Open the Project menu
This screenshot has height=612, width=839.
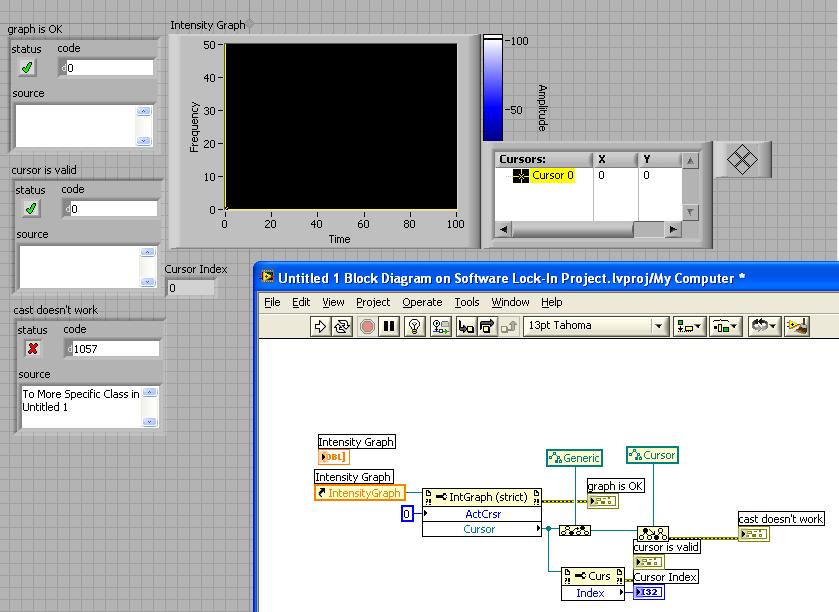click(x=373, y=302)
